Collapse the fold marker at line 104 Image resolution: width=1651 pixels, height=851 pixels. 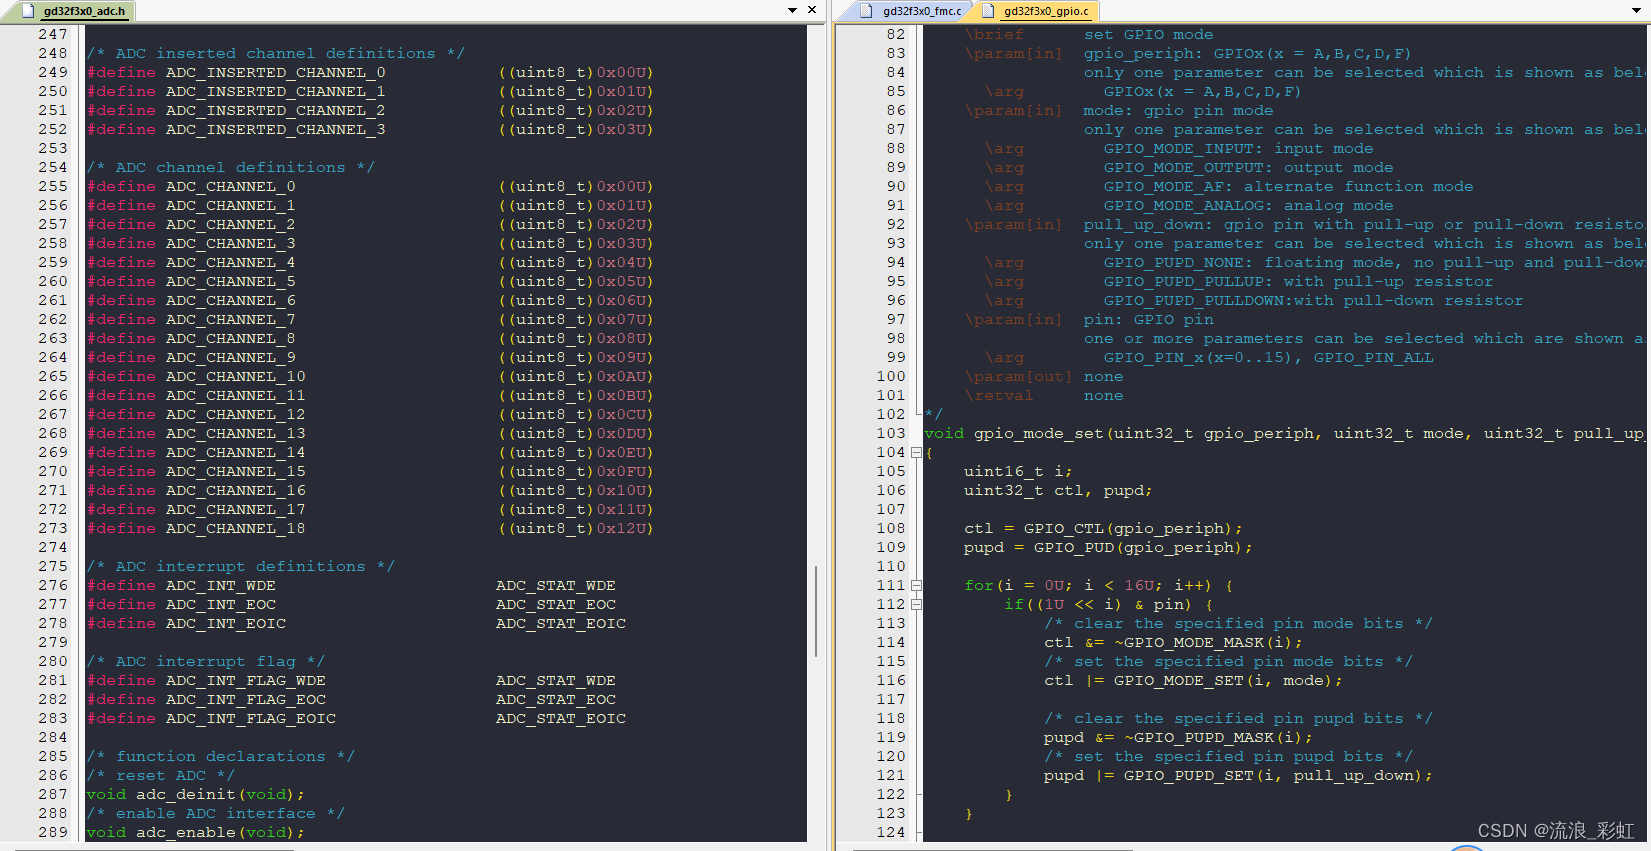(916, 453)
